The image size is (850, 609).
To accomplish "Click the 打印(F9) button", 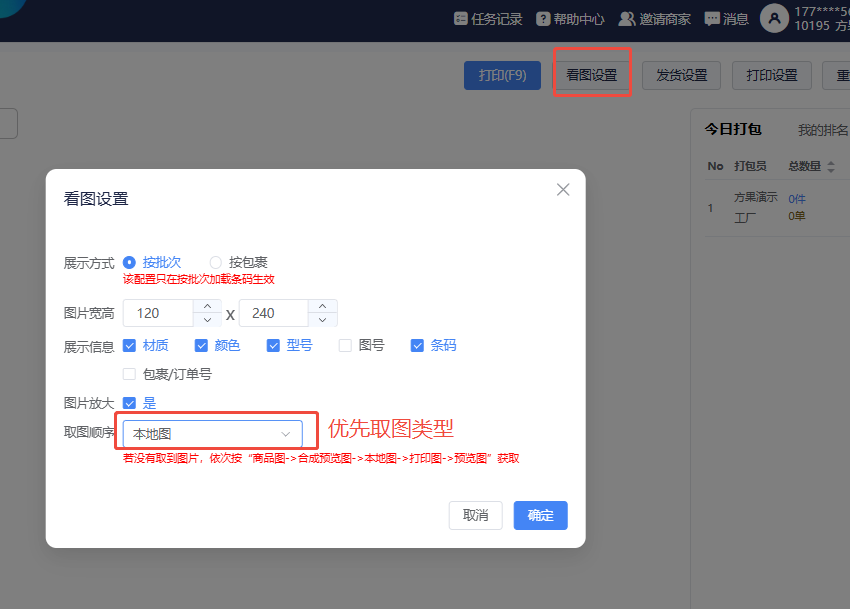I will tap(503, 75).
